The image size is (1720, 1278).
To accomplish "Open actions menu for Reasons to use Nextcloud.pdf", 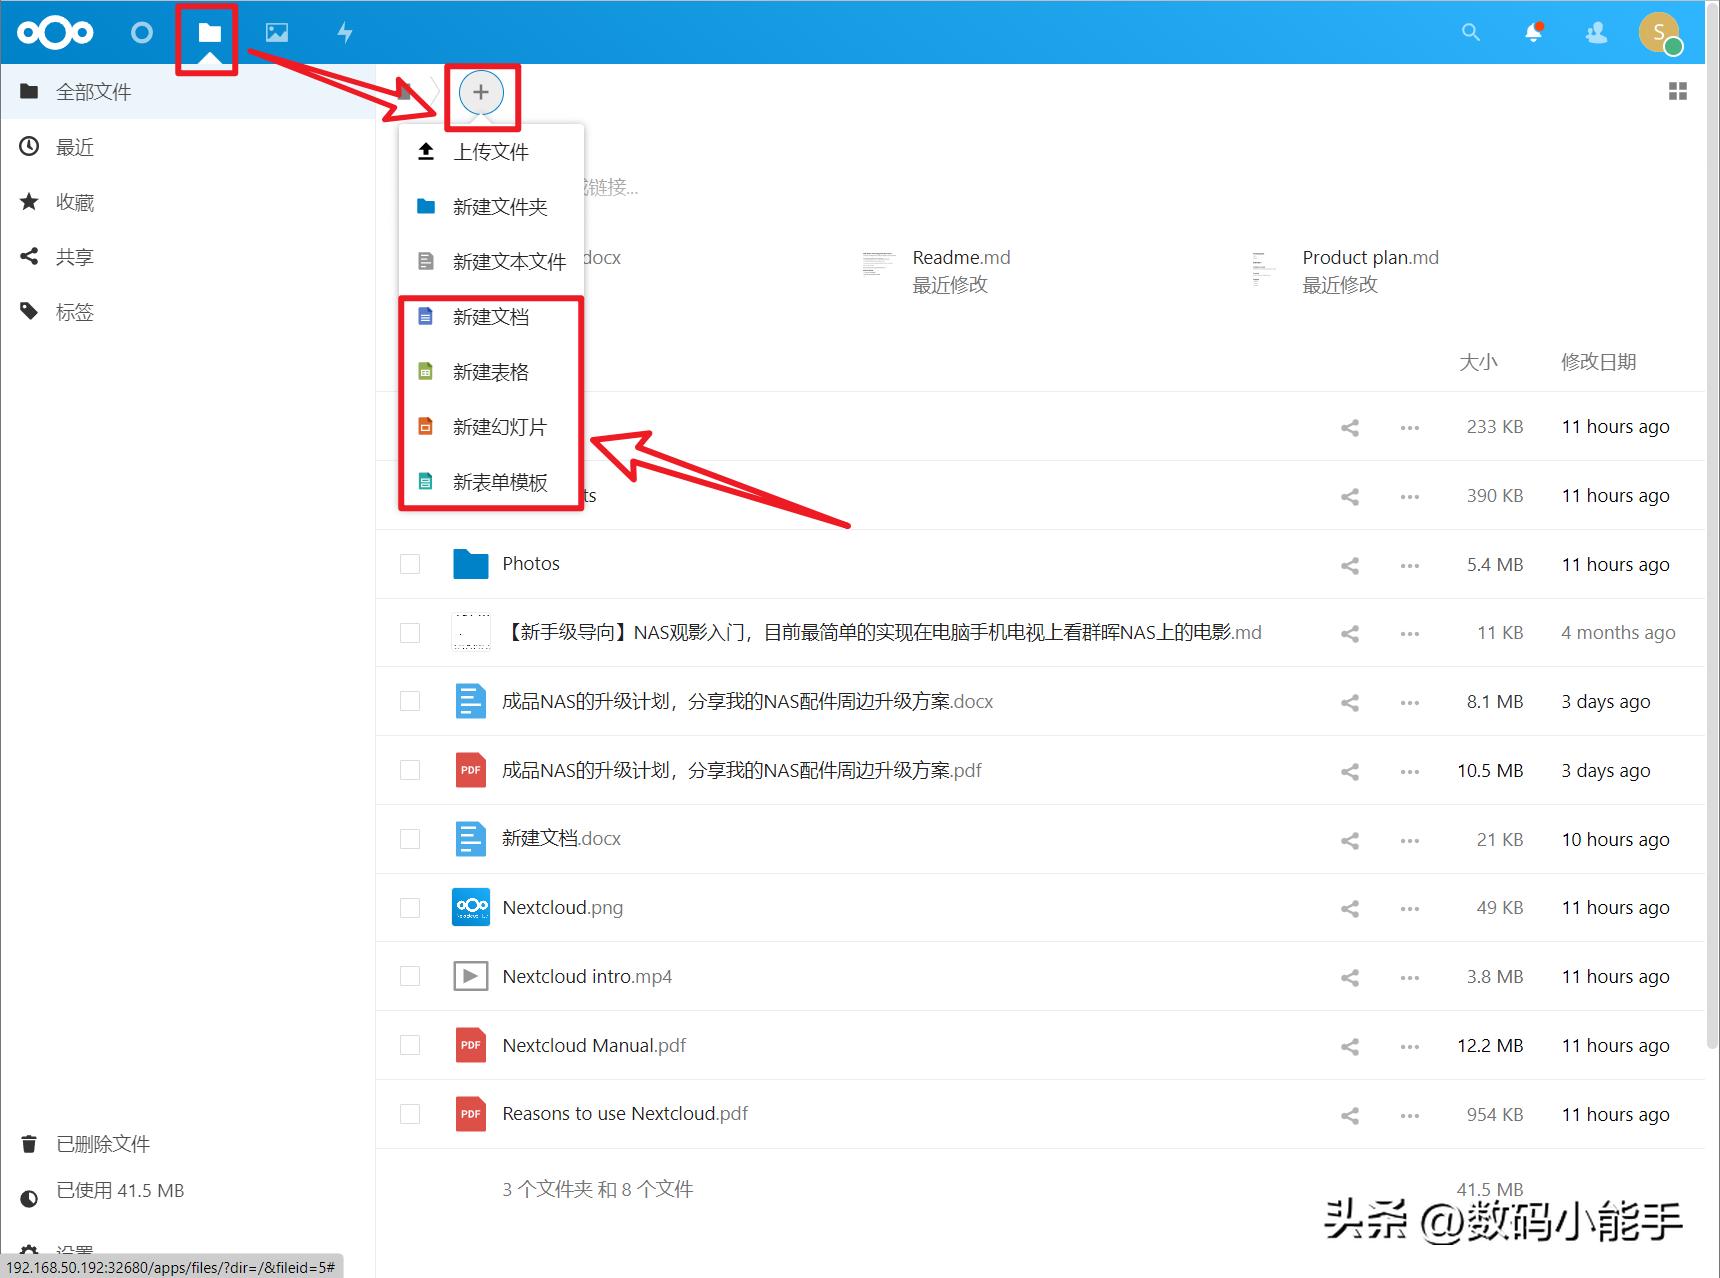I will coord(1409,1114).
